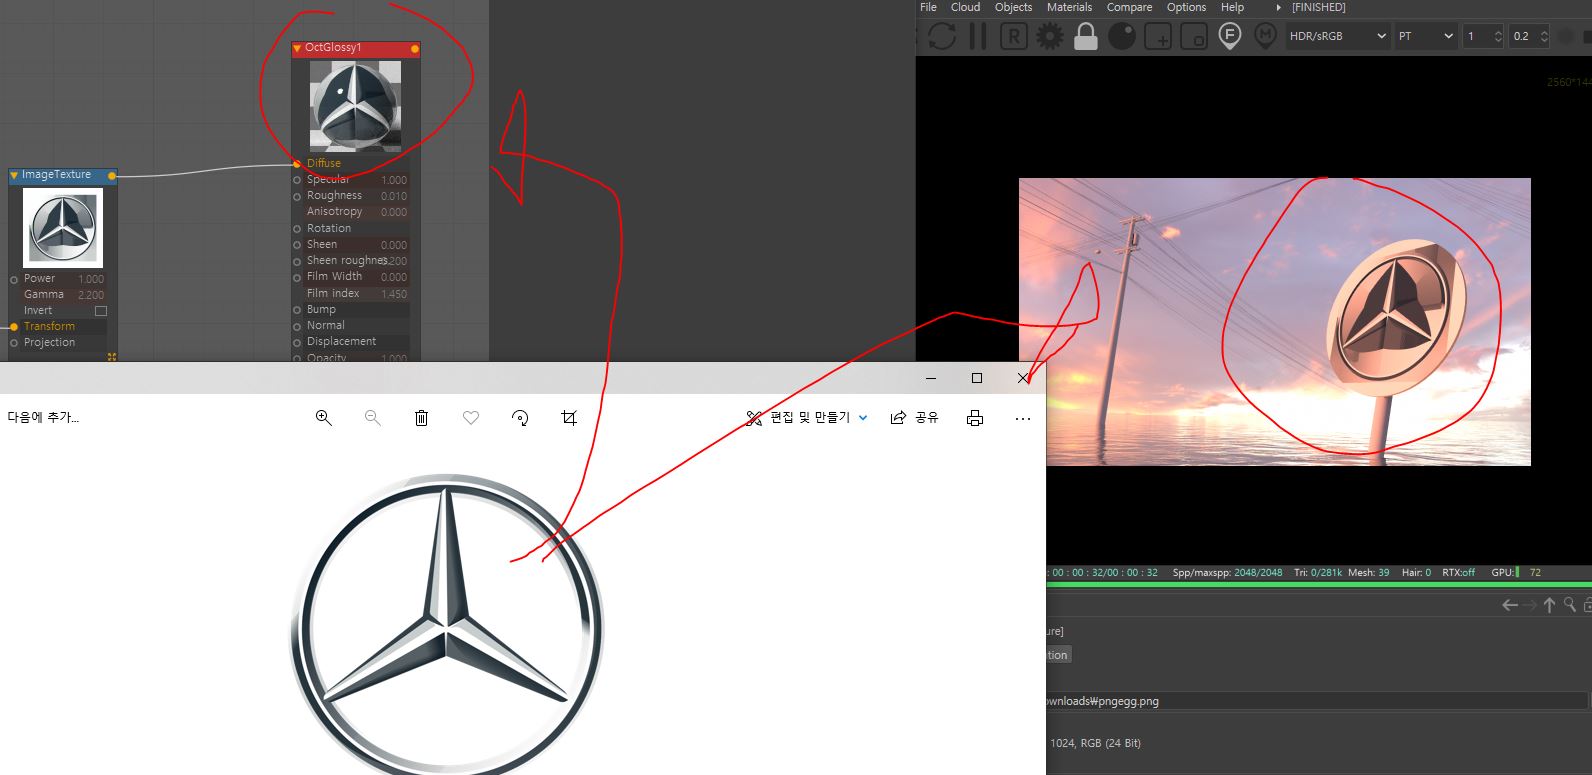The image size is (1592, 775).
Task: Print the photo using printer icon
Action: (975, 417)
